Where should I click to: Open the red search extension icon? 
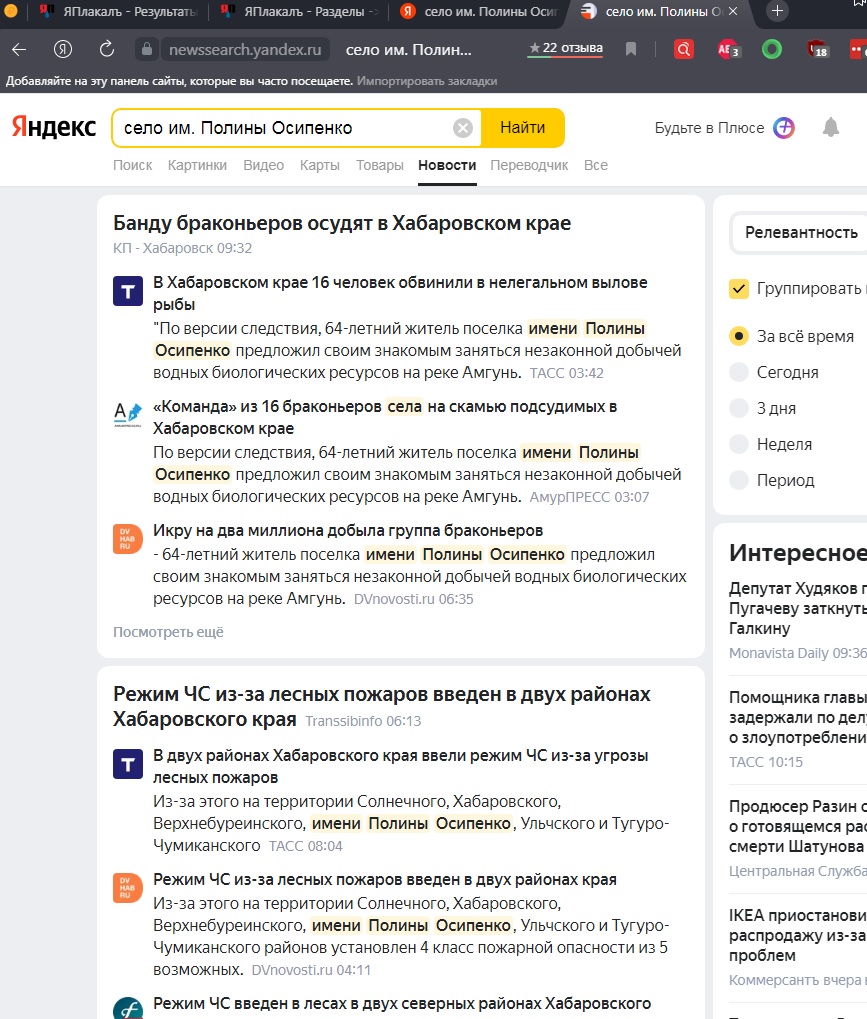684,49
